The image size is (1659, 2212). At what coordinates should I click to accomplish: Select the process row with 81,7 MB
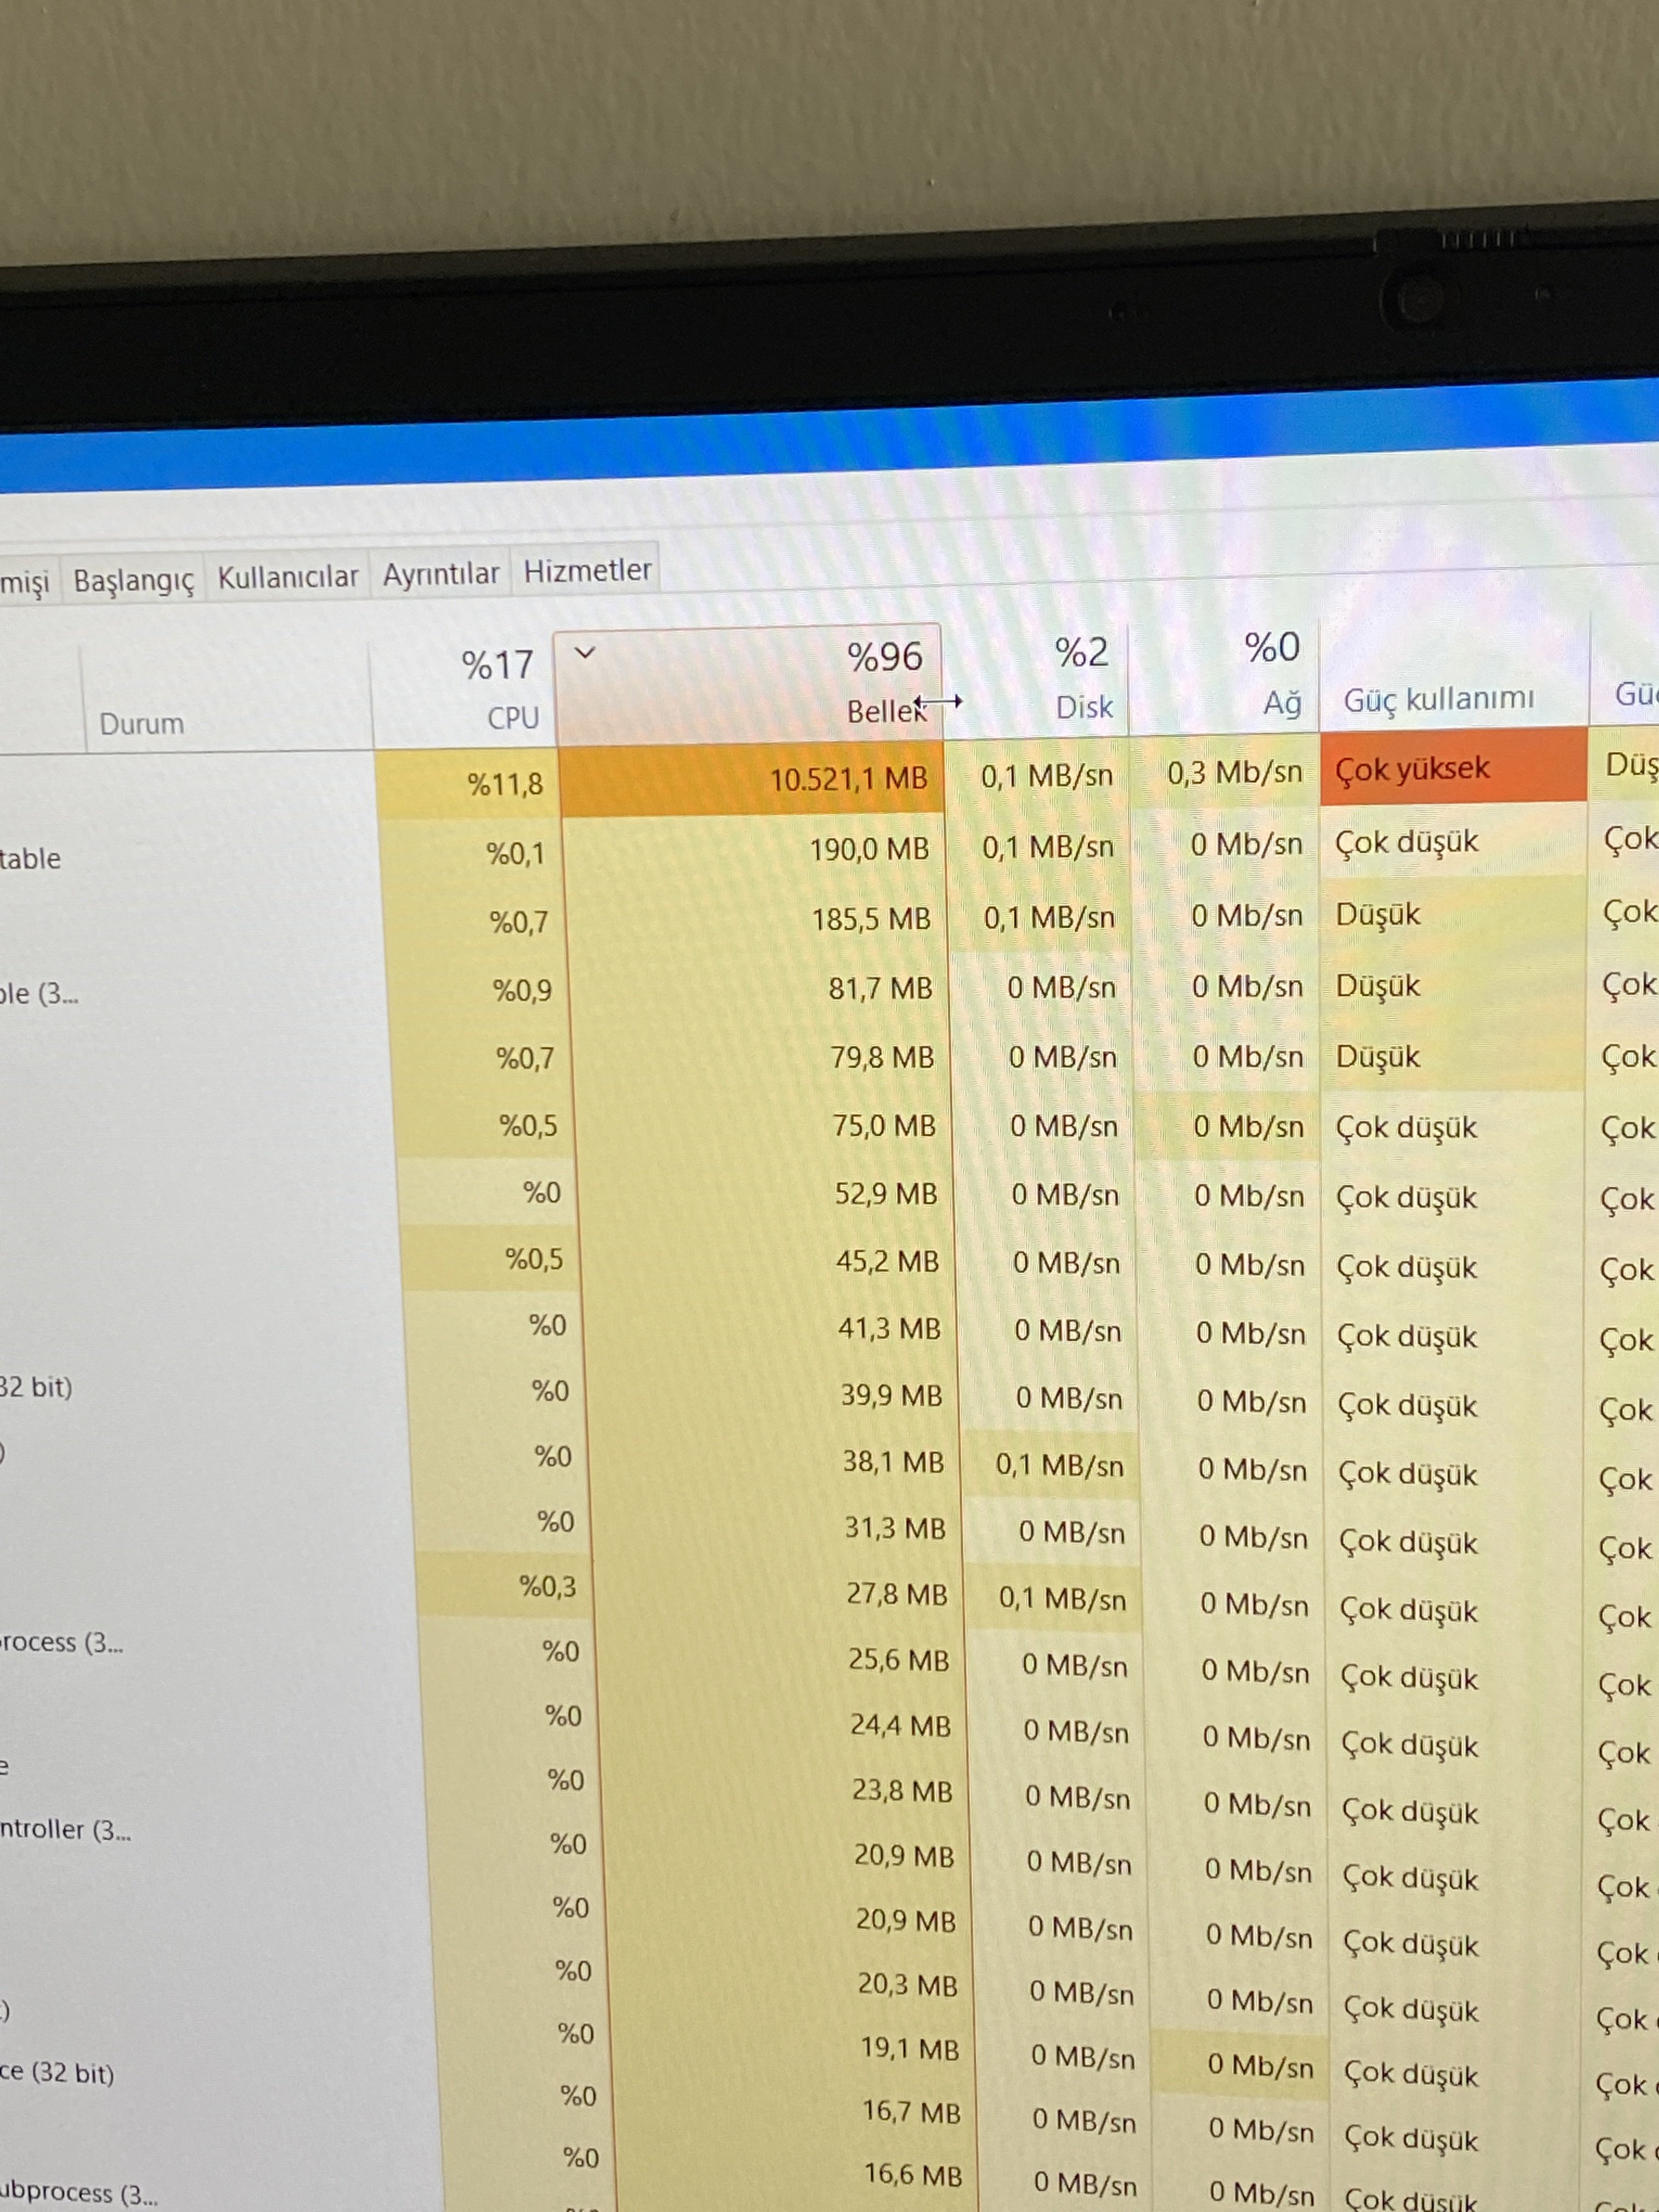click(x=879, y=989)
